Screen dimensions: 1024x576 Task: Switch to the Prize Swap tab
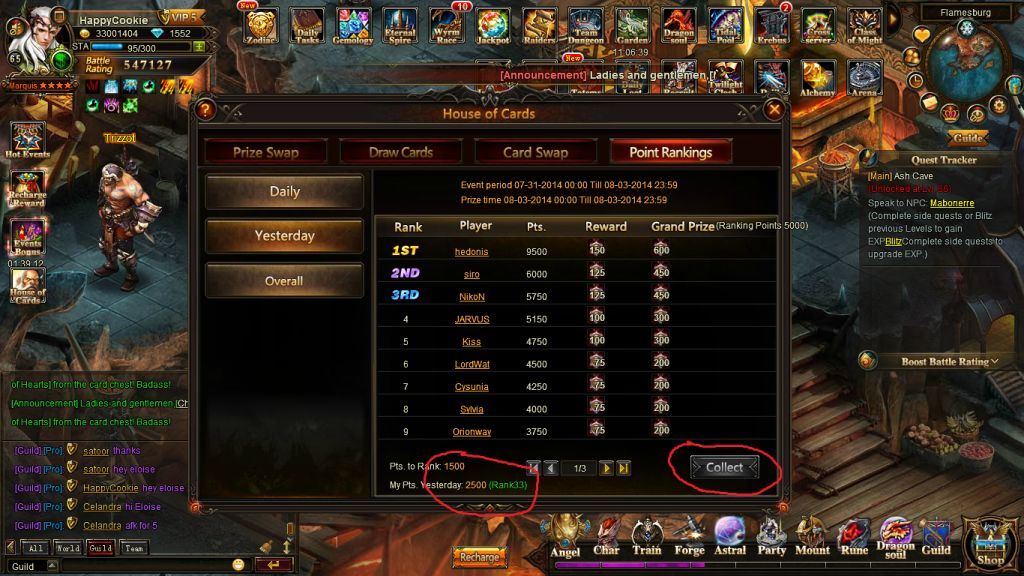(x=266, y=152)
